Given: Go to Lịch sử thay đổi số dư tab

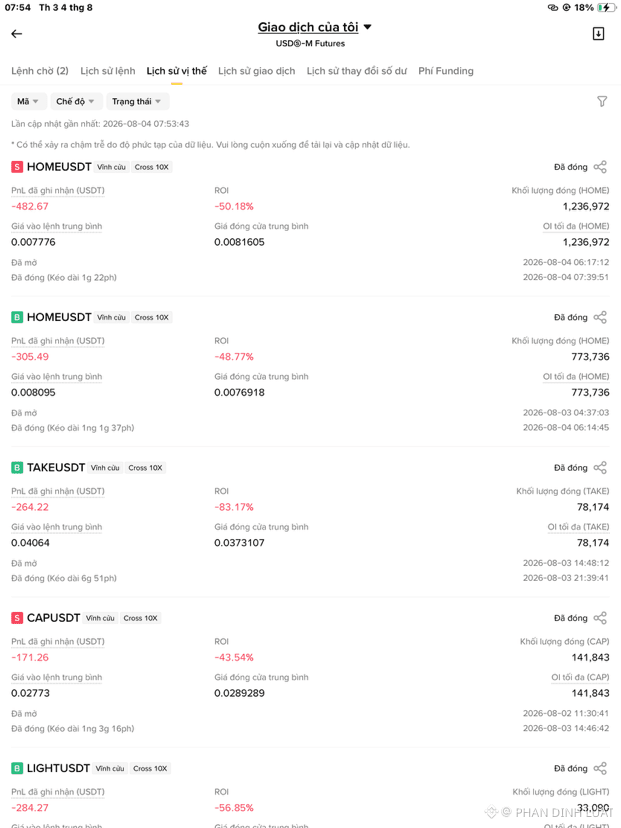Looking at the screenshot, I should coord(357,71).
